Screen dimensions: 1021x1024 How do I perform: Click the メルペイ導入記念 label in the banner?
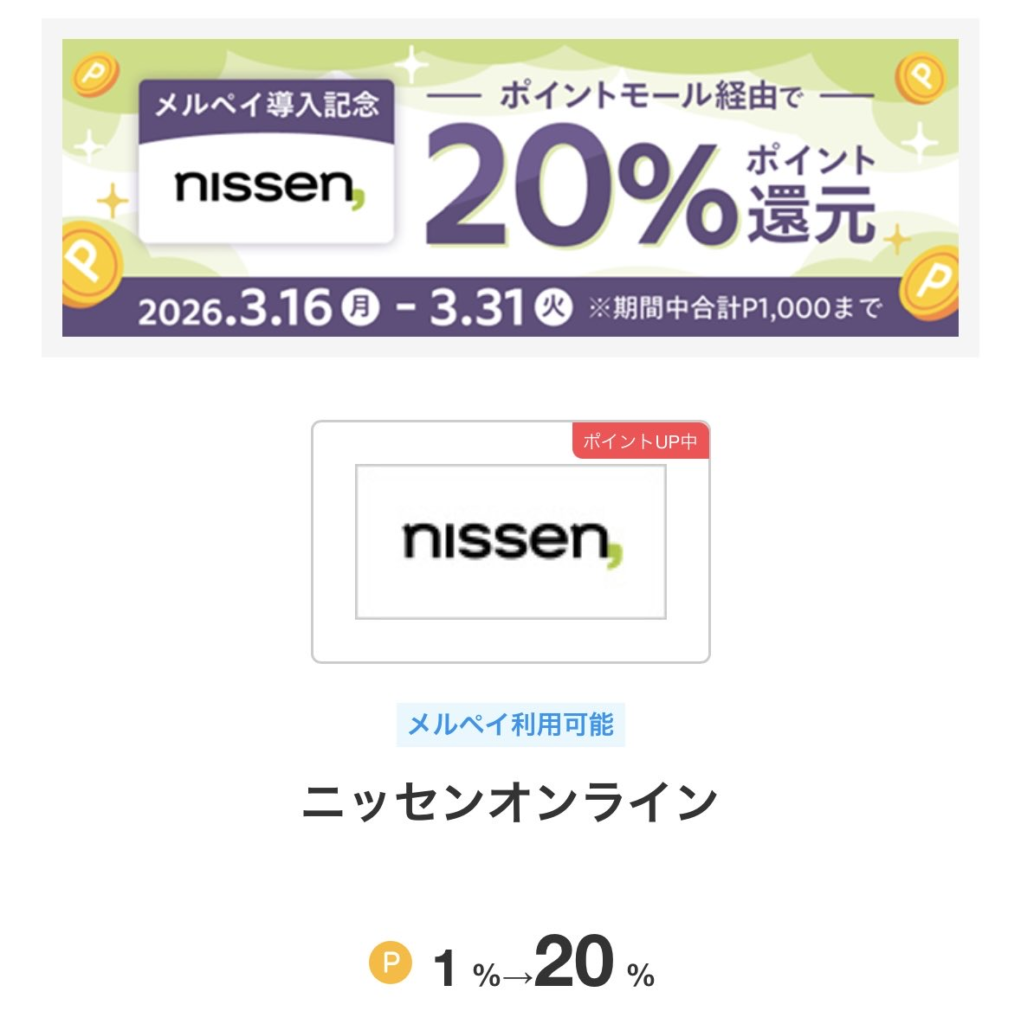[x=265, y=105]
